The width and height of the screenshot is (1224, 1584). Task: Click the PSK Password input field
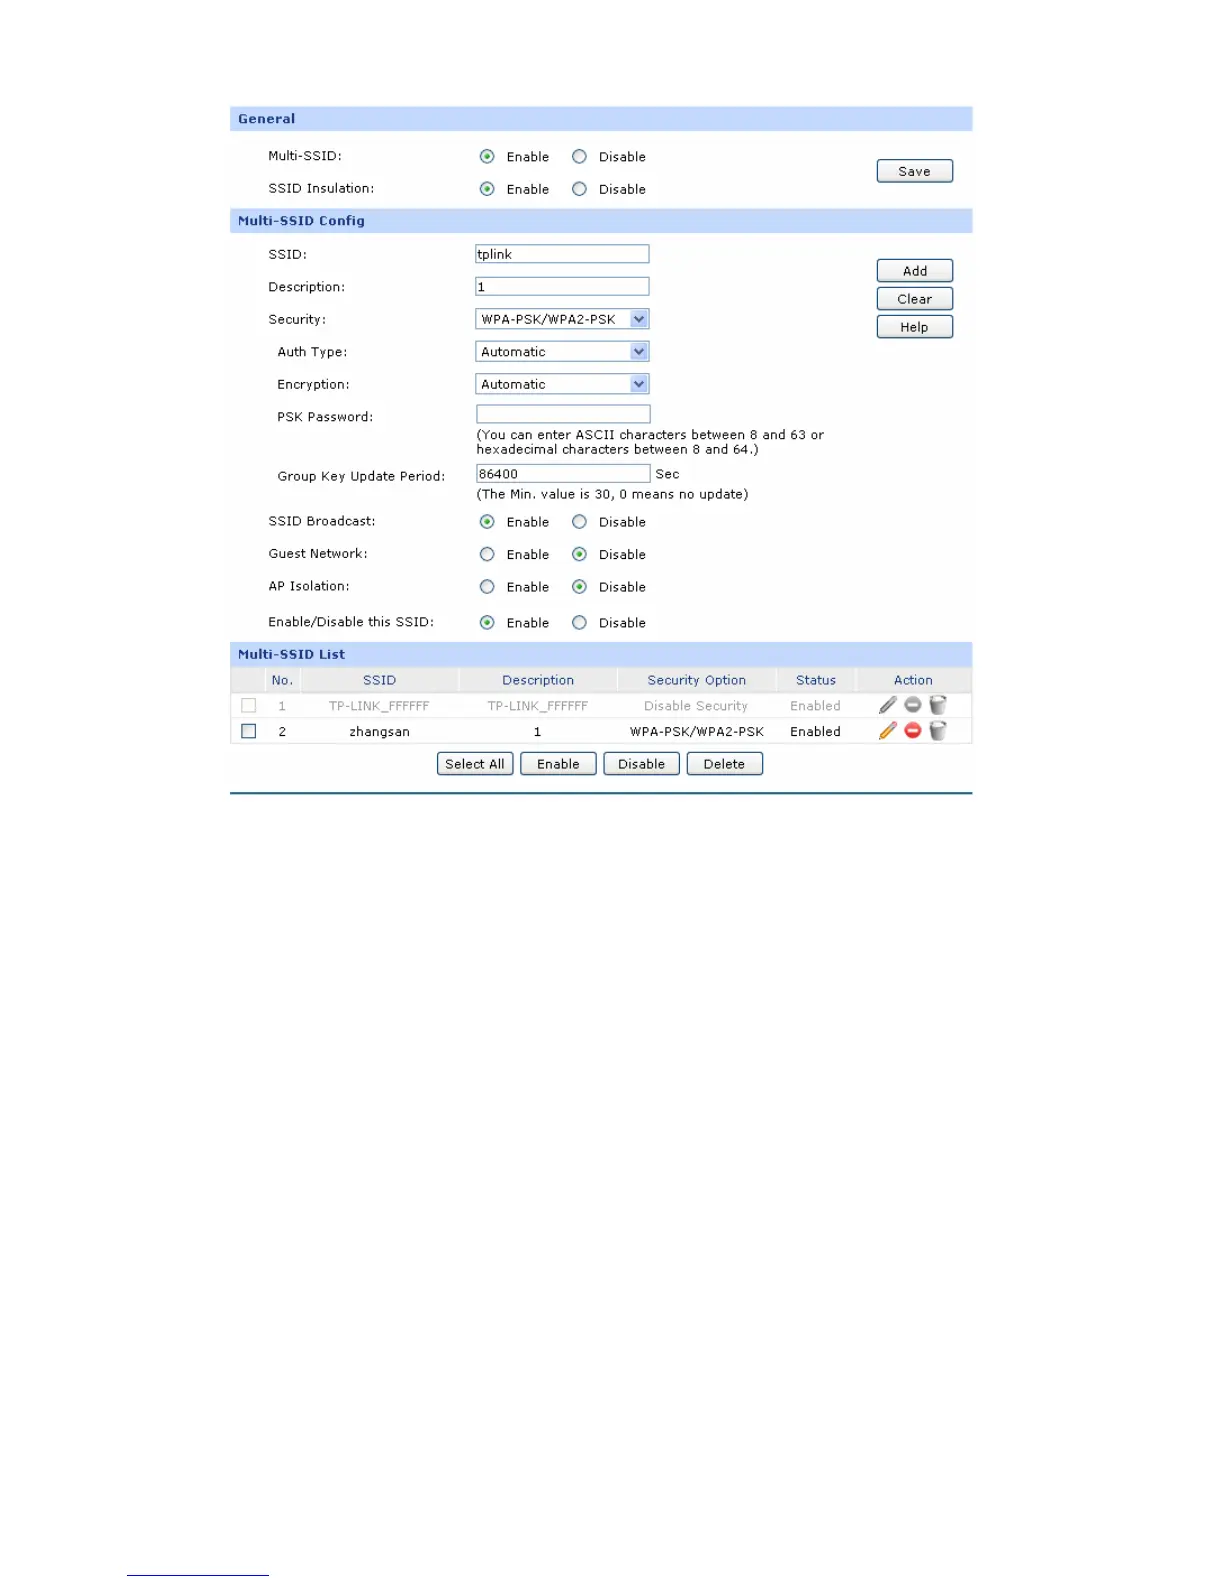coord(563,414)
